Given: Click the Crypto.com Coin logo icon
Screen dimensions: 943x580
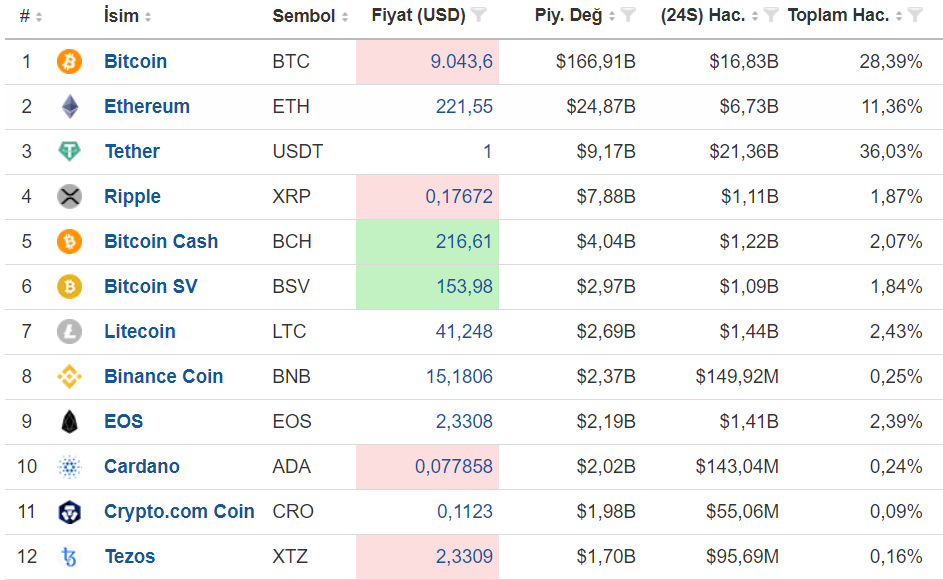Looking at the screenshot, I should 69,512.
